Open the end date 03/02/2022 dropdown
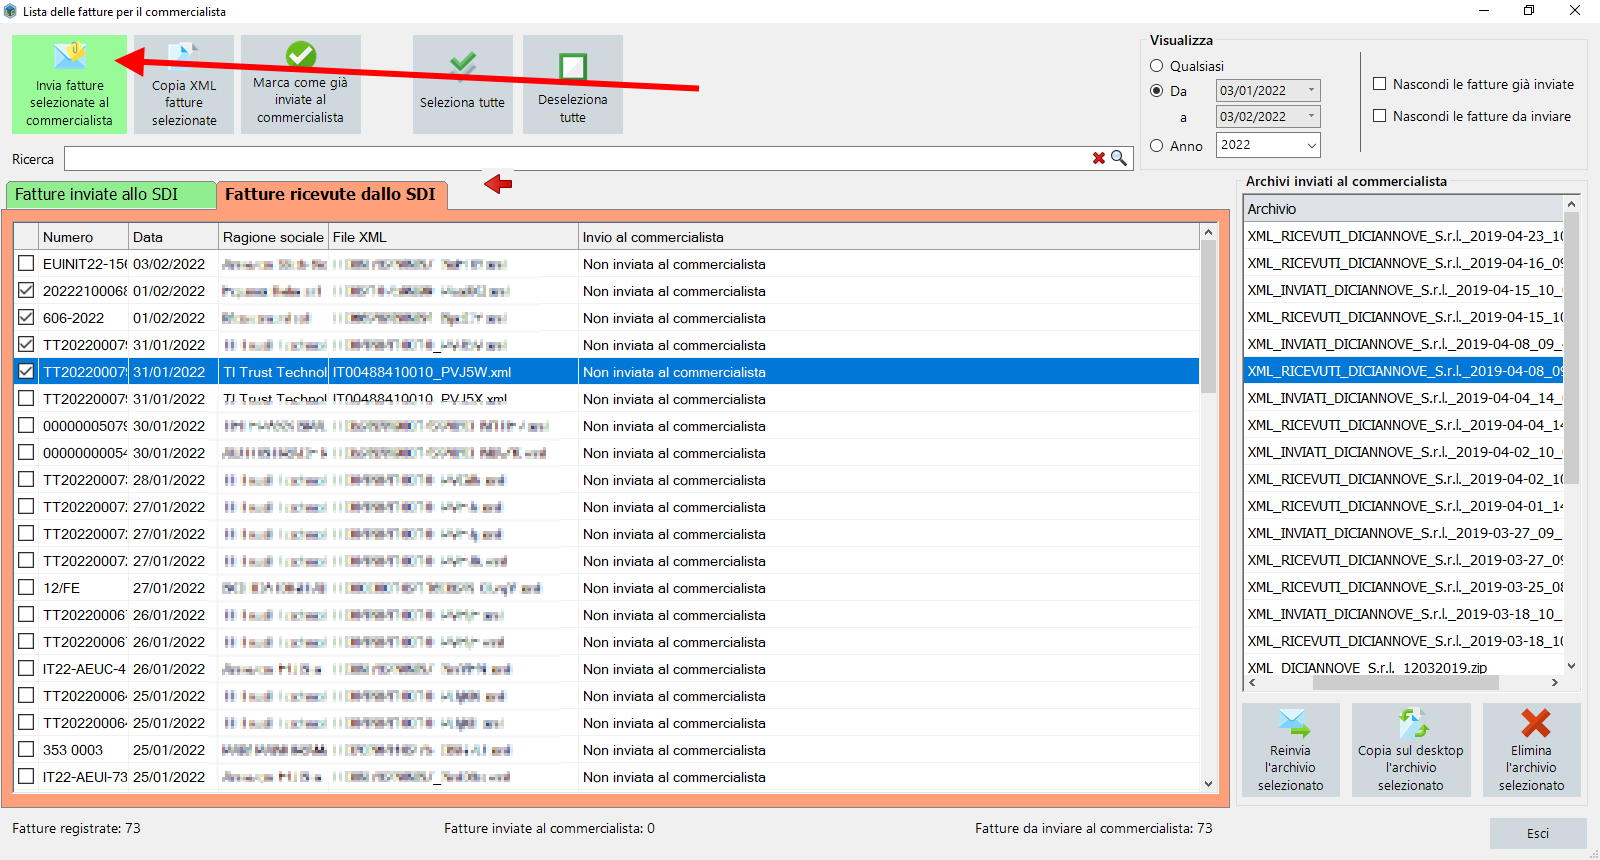Screen dimensions: 1600x860 pos(1311,117)
